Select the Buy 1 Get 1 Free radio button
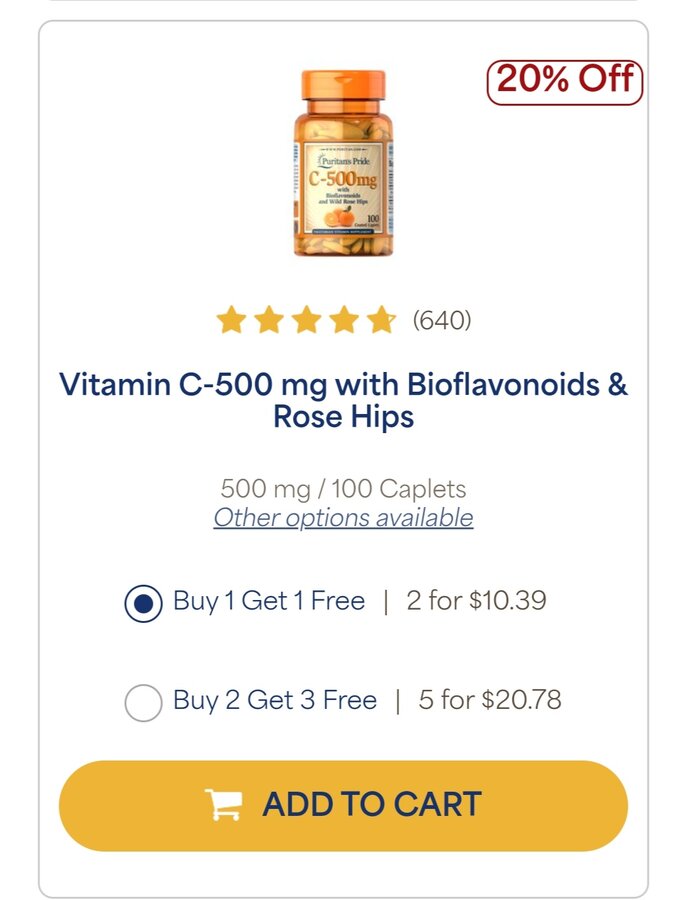The height and width of the screenshot is (900, 687). coord(143,603)
